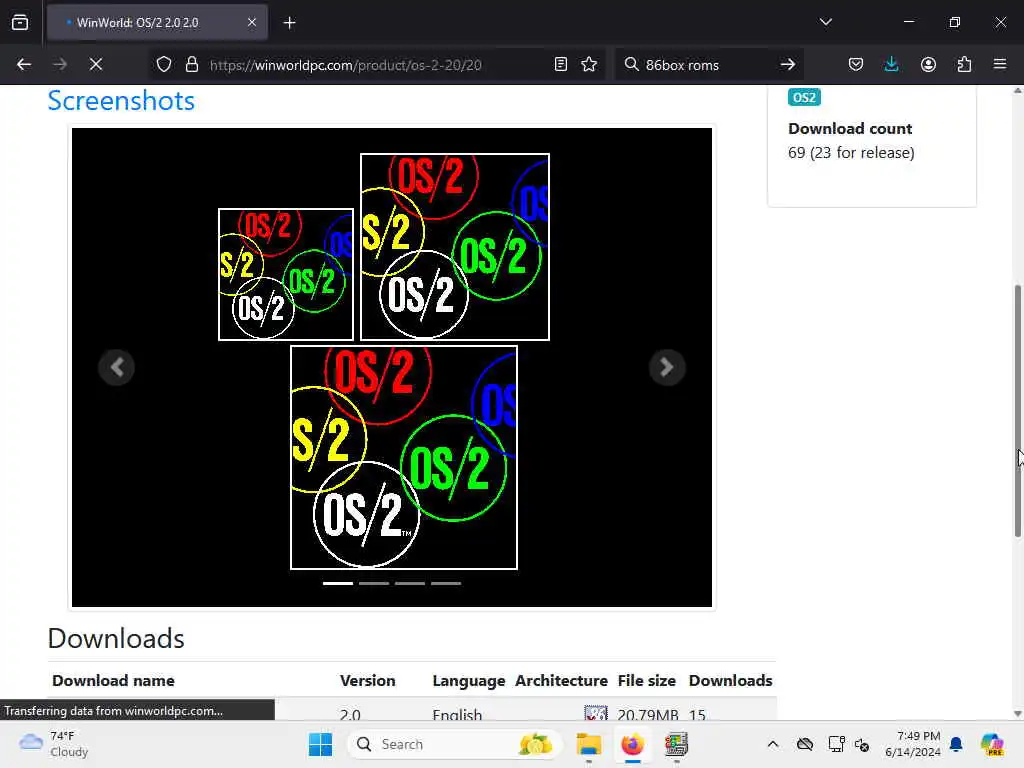The image size is (1024, 768).
Task: Select the second carousel slide indicator
Action: click(x=374, y=583)
